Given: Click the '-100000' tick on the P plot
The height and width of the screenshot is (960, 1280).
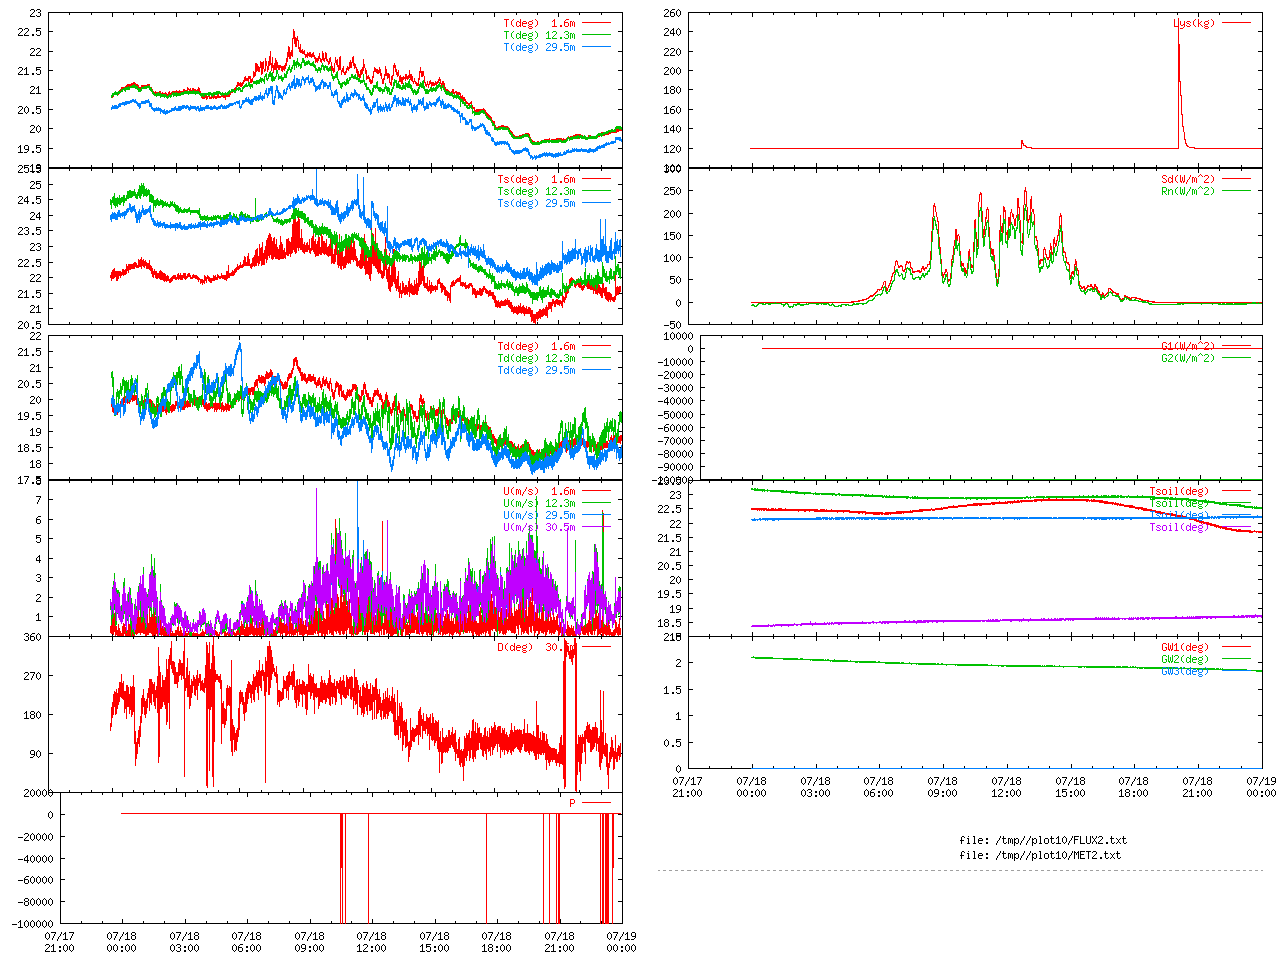Looking at the screenshot, I should (33, 924).
